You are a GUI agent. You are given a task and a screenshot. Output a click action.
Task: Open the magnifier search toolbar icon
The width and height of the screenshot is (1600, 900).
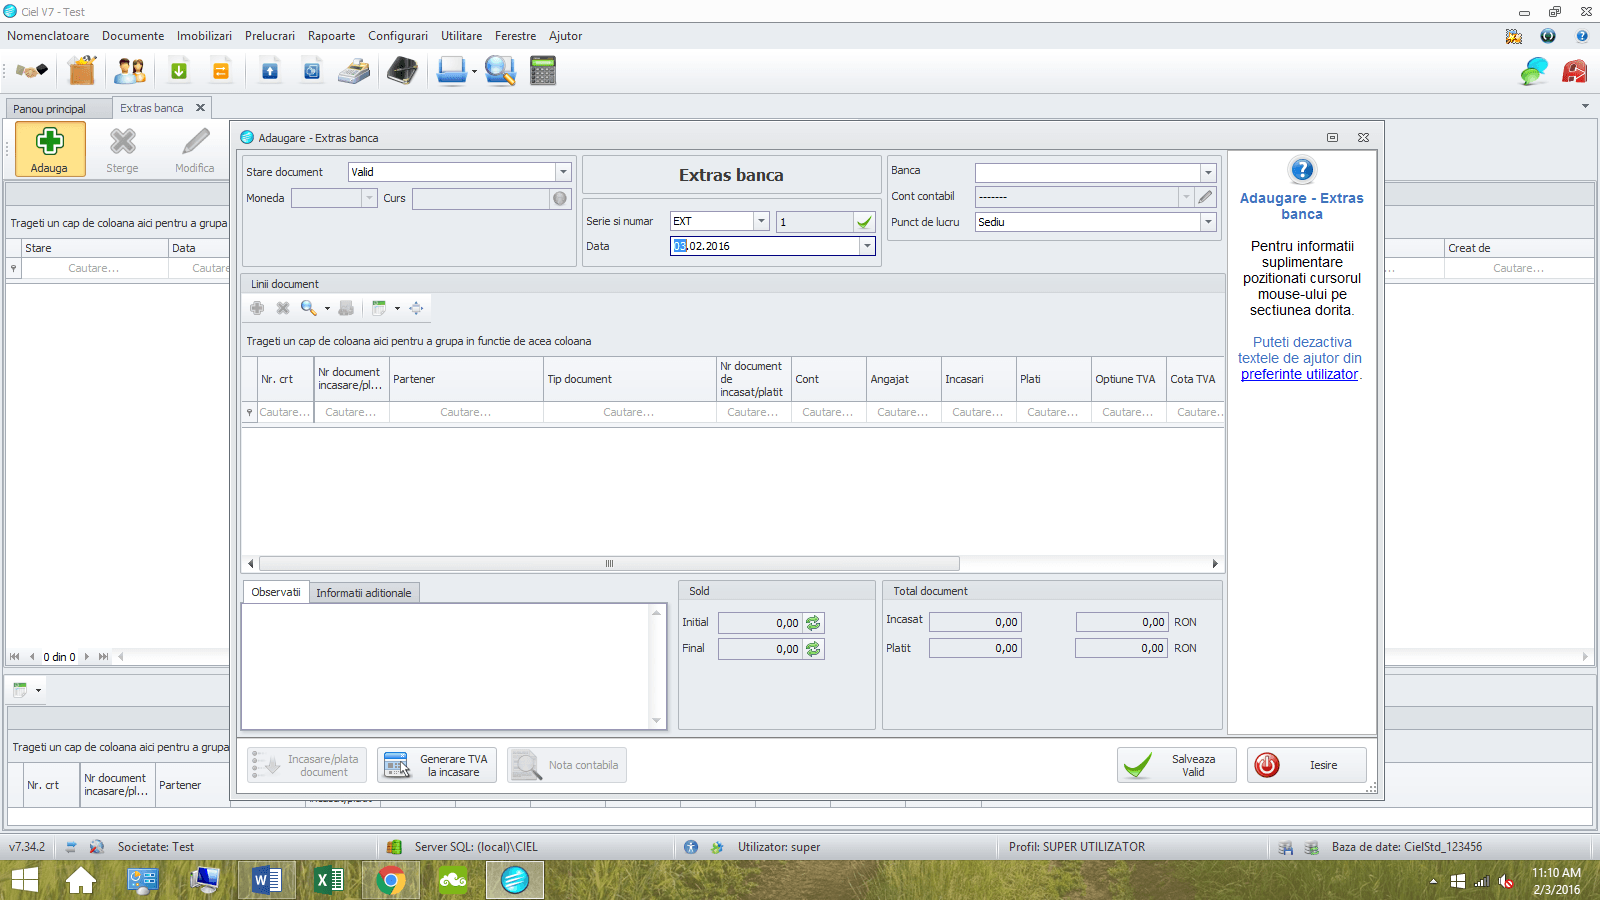click(x=500, y=71)
